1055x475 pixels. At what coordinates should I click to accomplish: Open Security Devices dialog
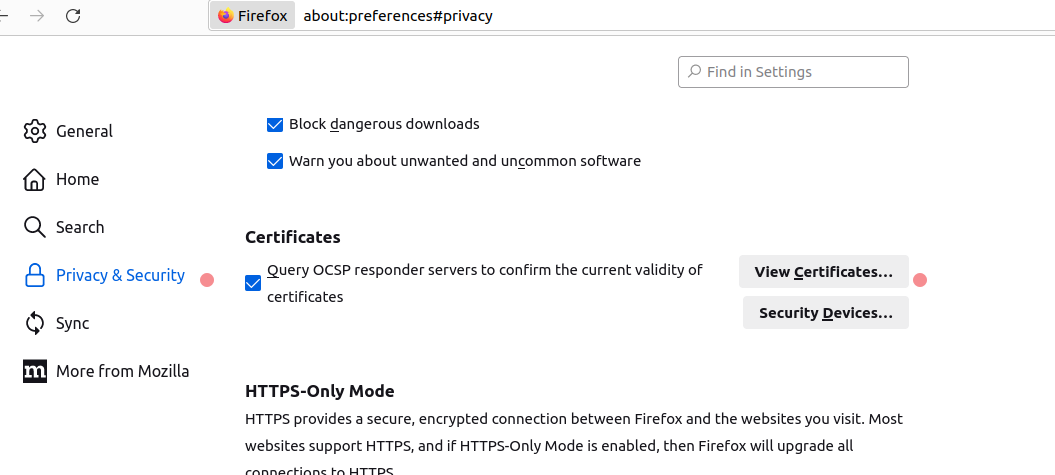(x=825, y=313)
